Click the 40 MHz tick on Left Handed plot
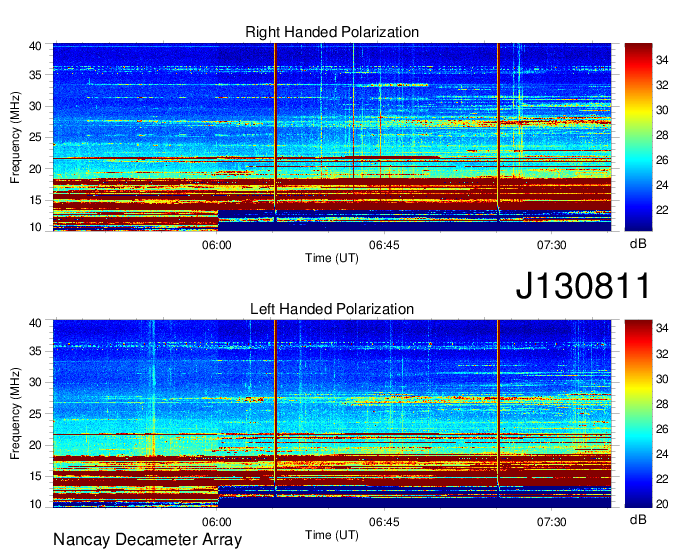680x552 pixels. click(35, 323)
